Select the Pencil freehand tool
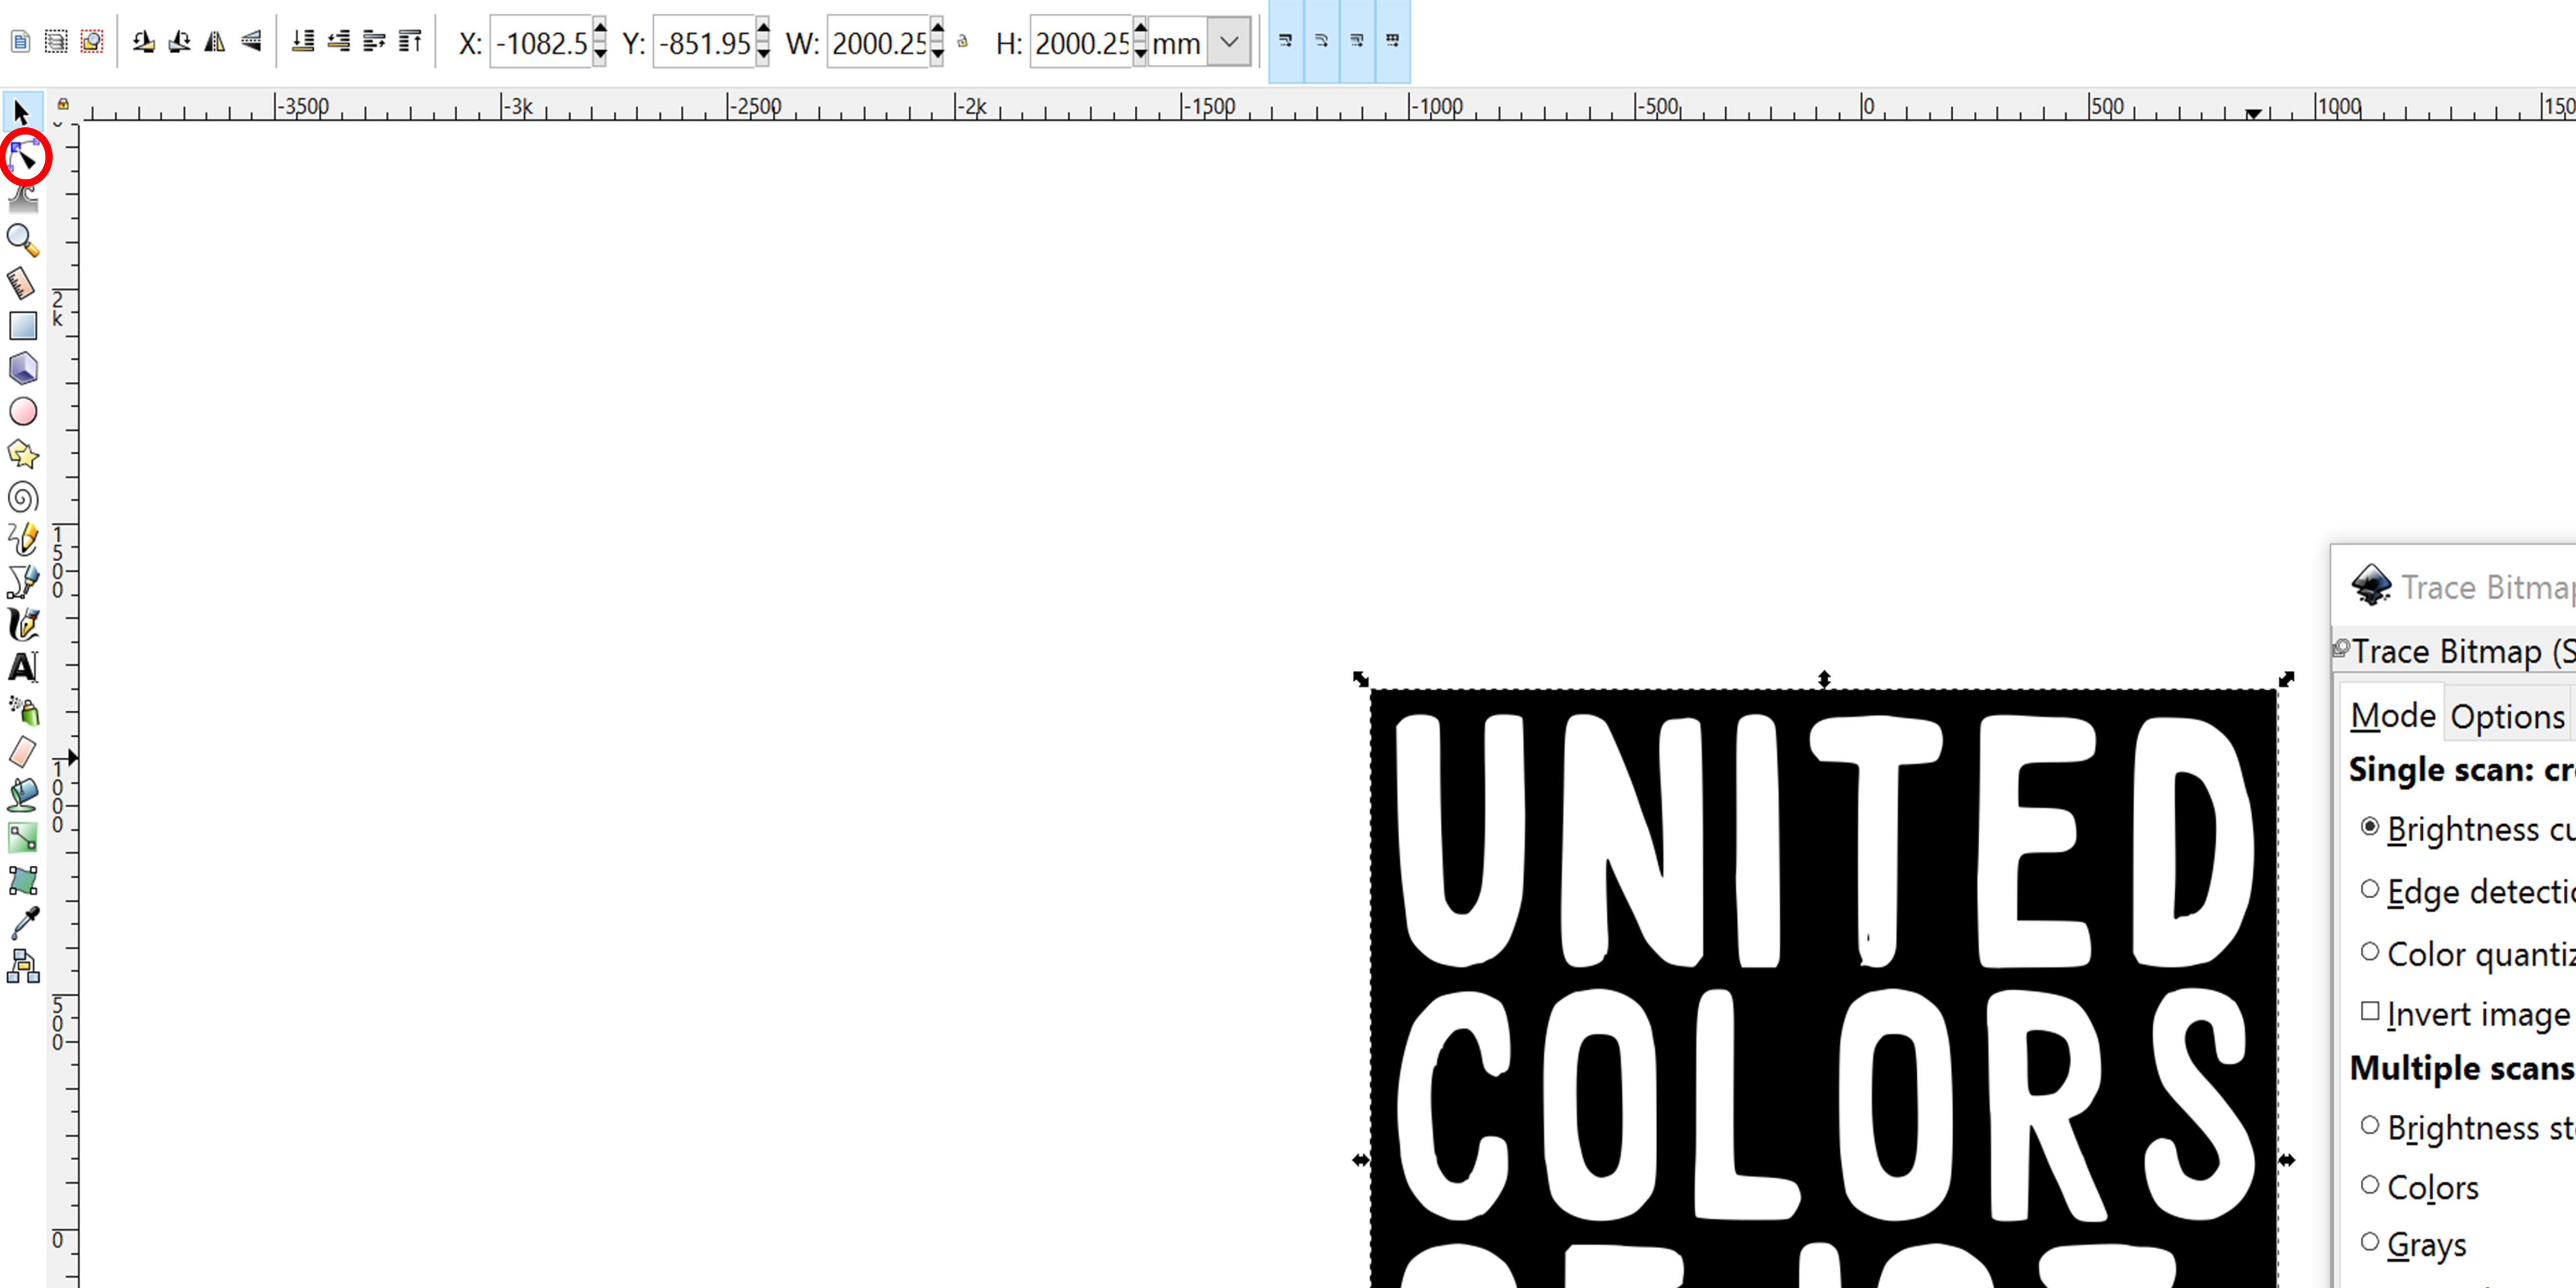 23,540
